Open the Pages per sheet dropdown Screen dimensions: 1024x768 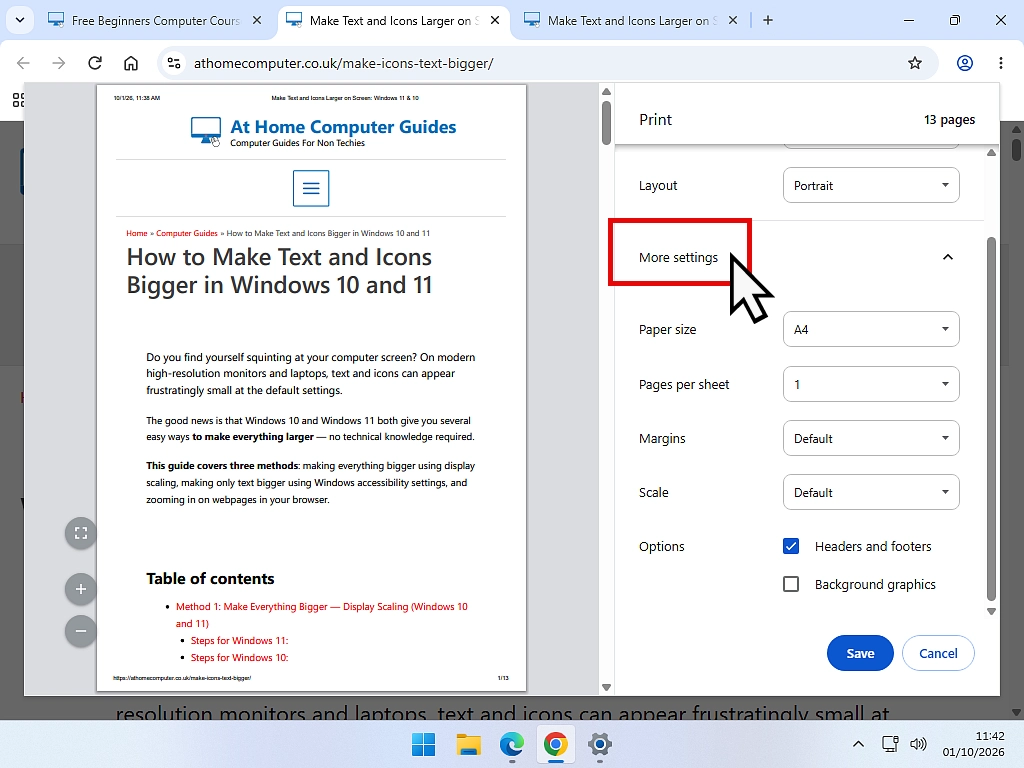pos(871,384)
